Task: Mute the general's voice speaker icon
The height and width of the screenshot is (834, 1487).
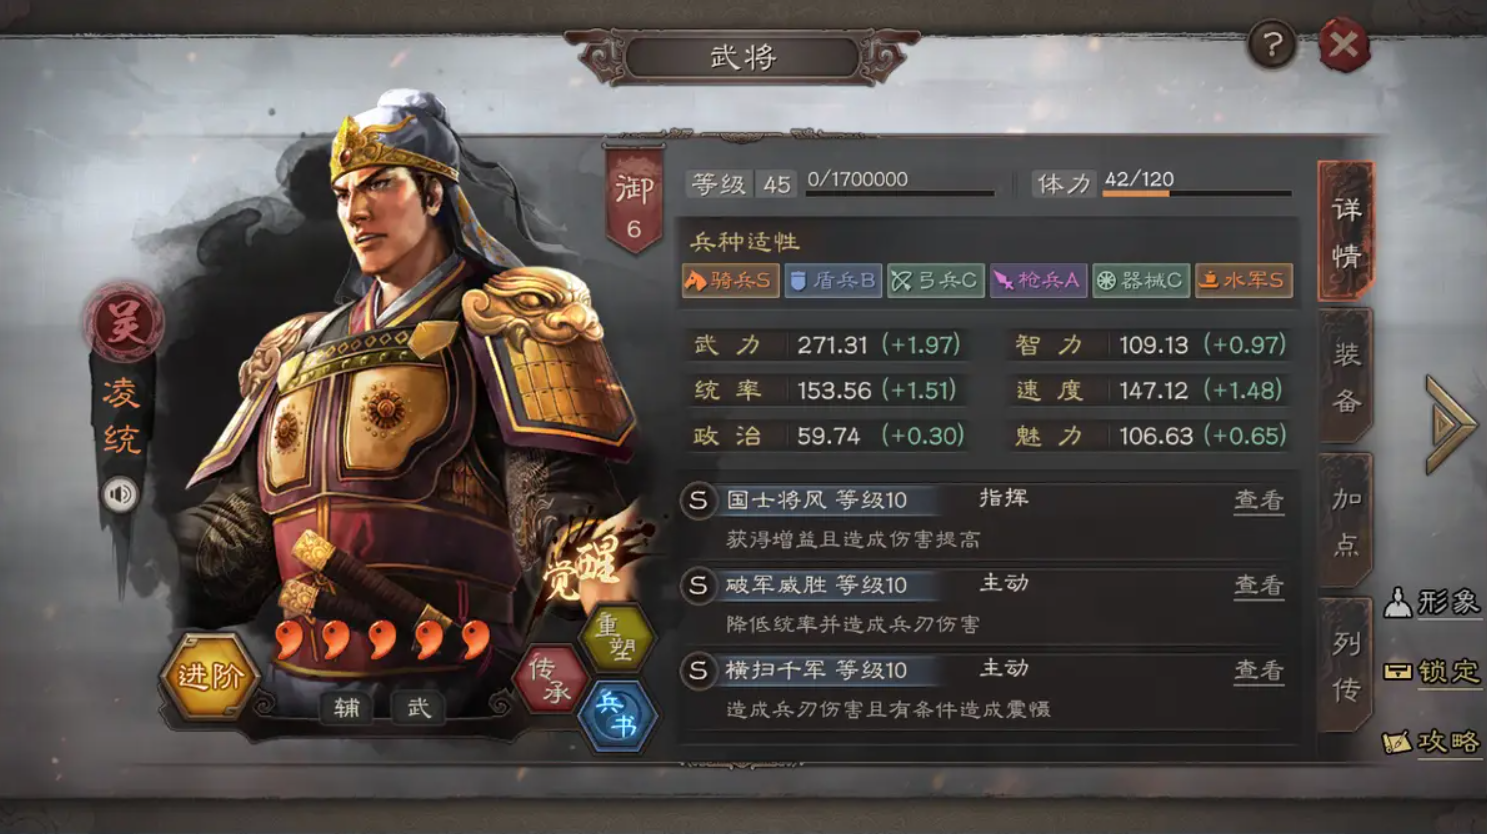Action: 120,494
